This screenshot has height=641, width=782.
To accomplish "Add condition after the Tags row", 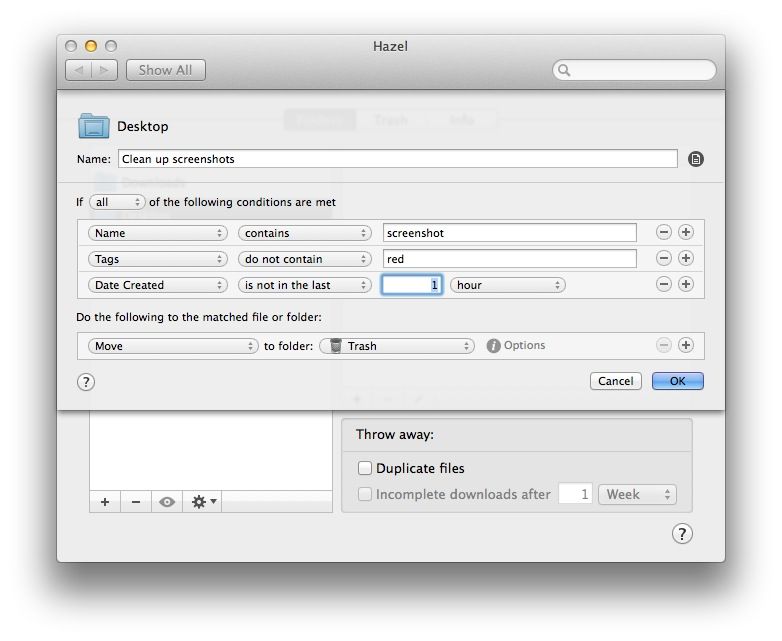I will point(686,258).
